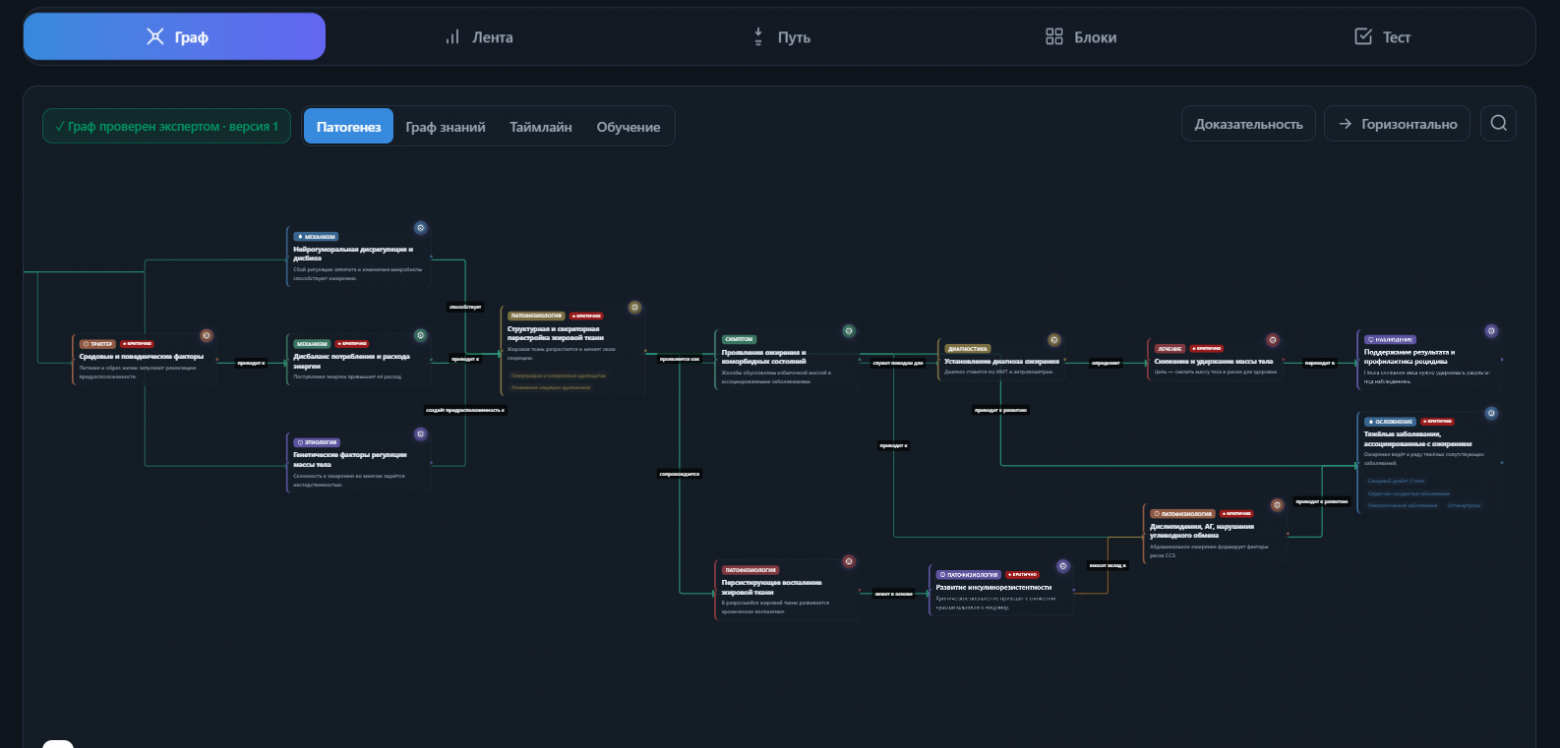Click the expert-verified graph version badge
The image size is (1560, 748).
pyautogui.click(x=166, y=126)
